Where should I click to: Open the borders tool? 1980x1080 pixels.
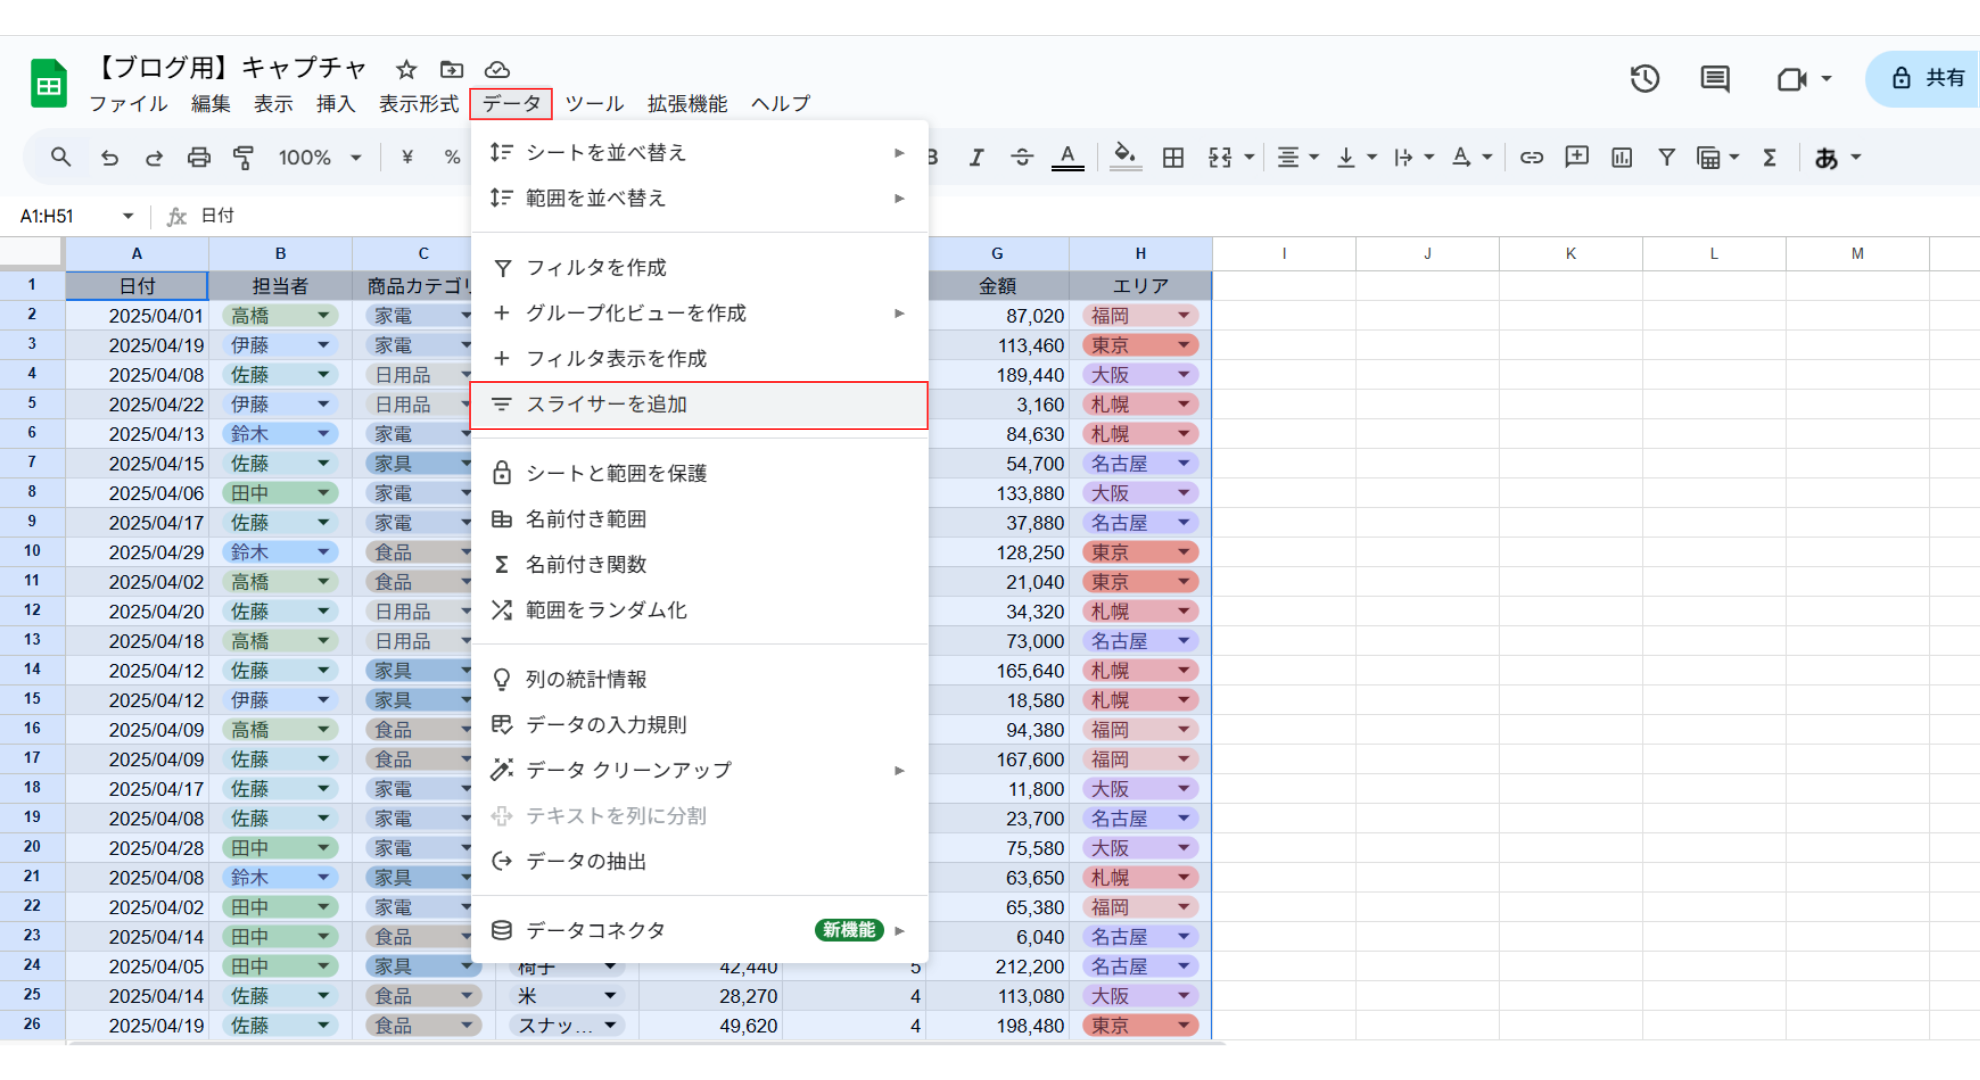point(1173,157)
